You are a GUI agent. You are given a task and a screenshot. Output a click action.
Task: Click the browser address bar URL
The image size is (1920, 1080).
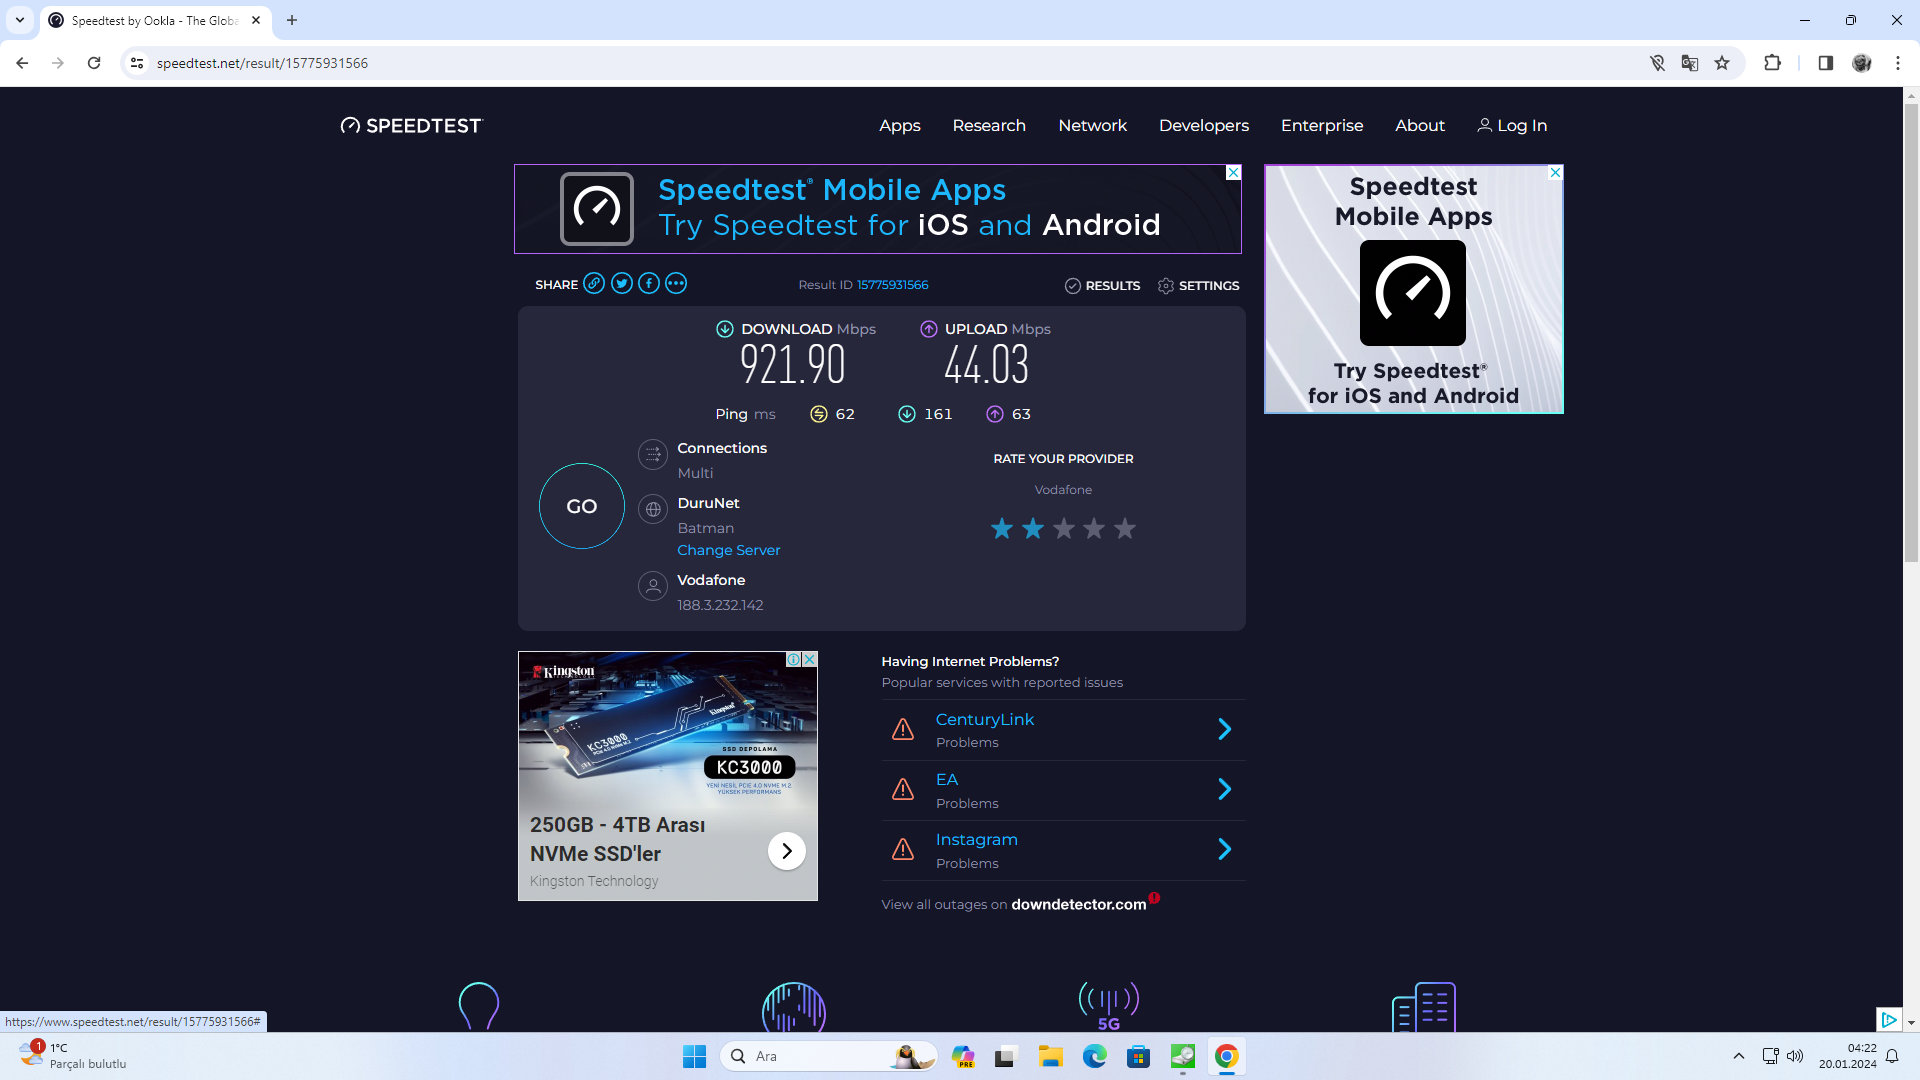pyautogui.click(x=262, y=63)
